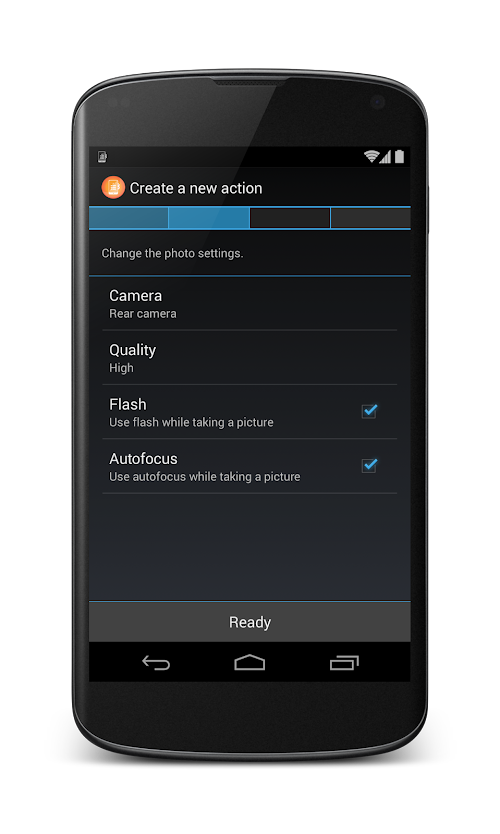This screenshot has width=500, height=834.
Task: Tap the Android home navigation icon
Action: 249,662
